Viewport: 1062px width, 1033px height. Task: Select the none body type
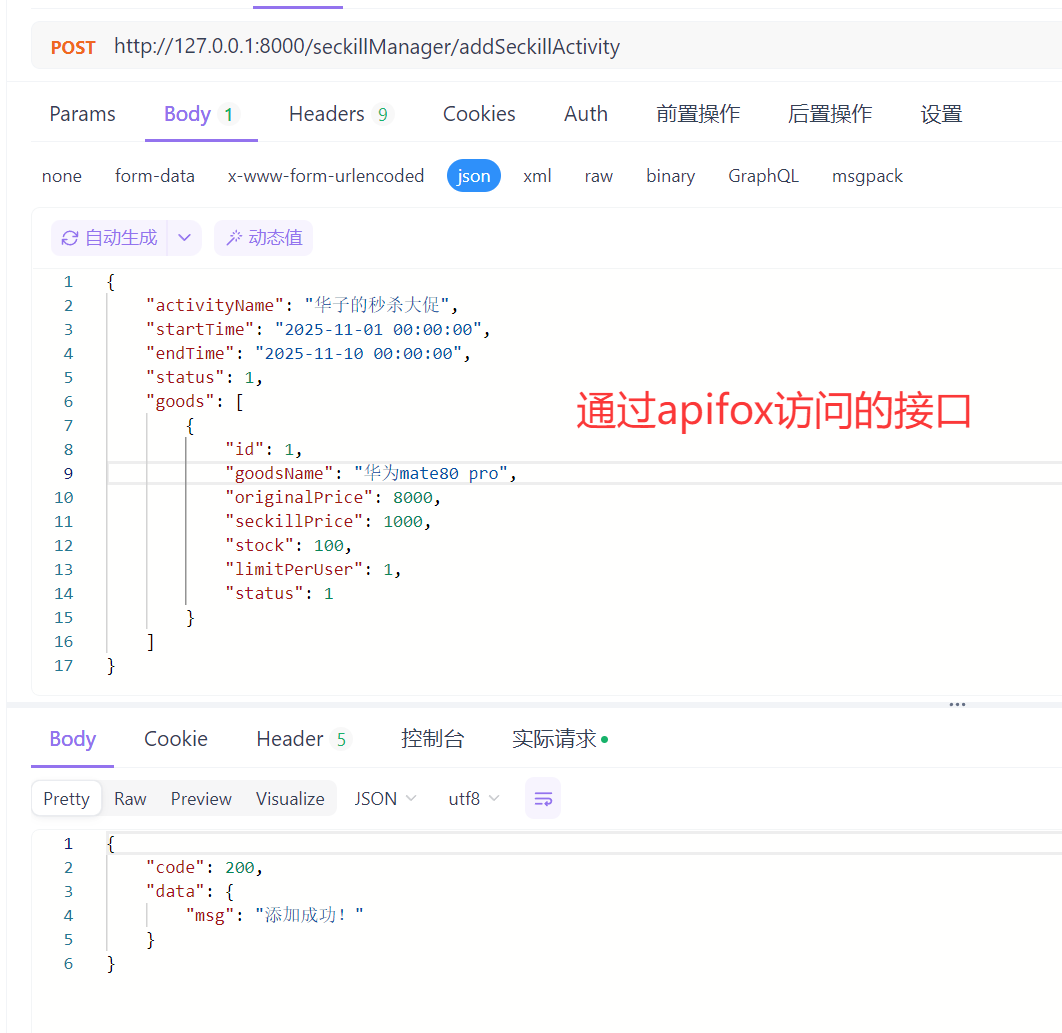coord(62,176)
